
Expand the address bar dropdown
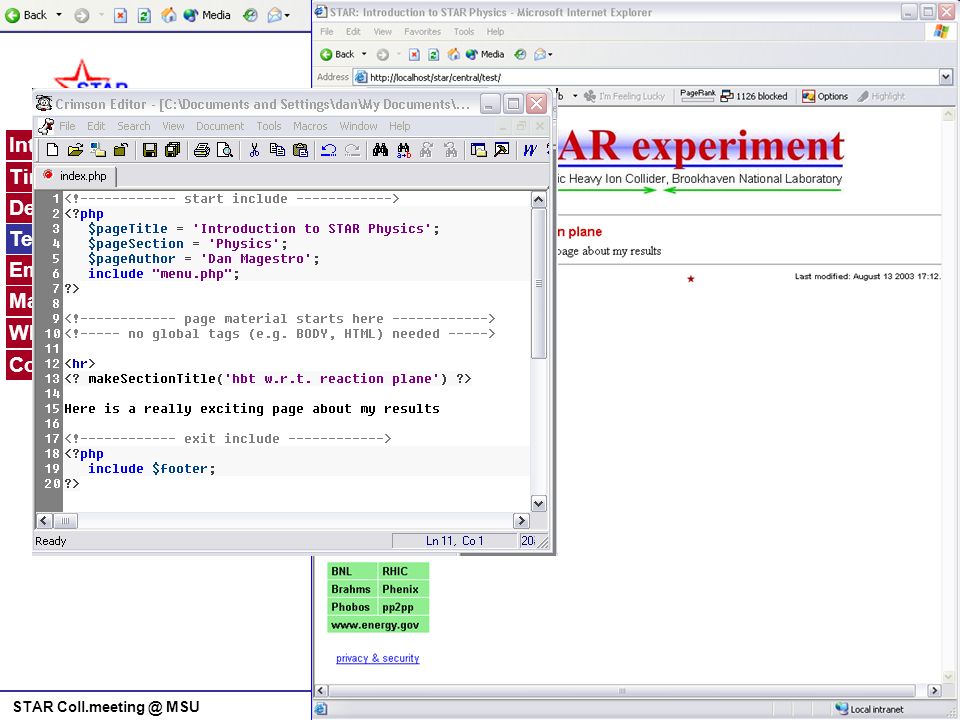point(946,77)
